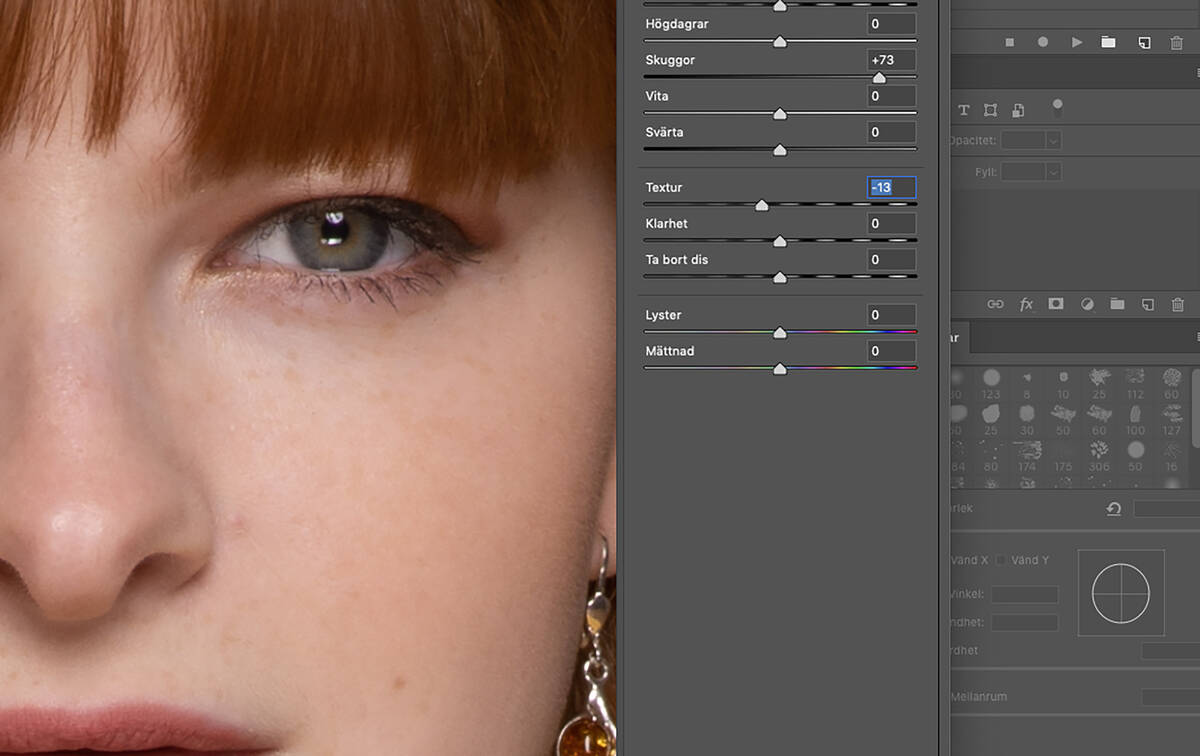This screenshot has width=1200, height=756.
Task: Click the Textur value input field
Action: point(890,187)
